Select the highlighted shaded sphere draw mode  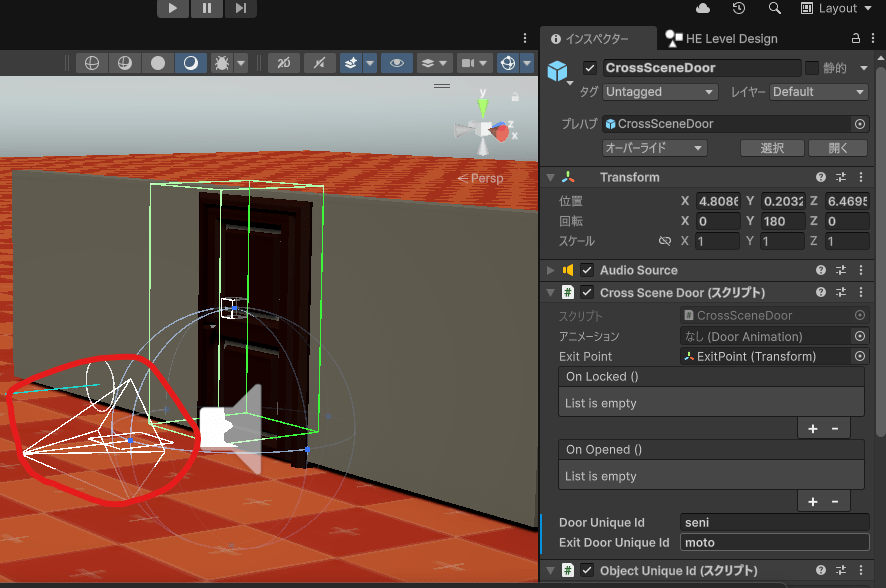pos(191,63)
